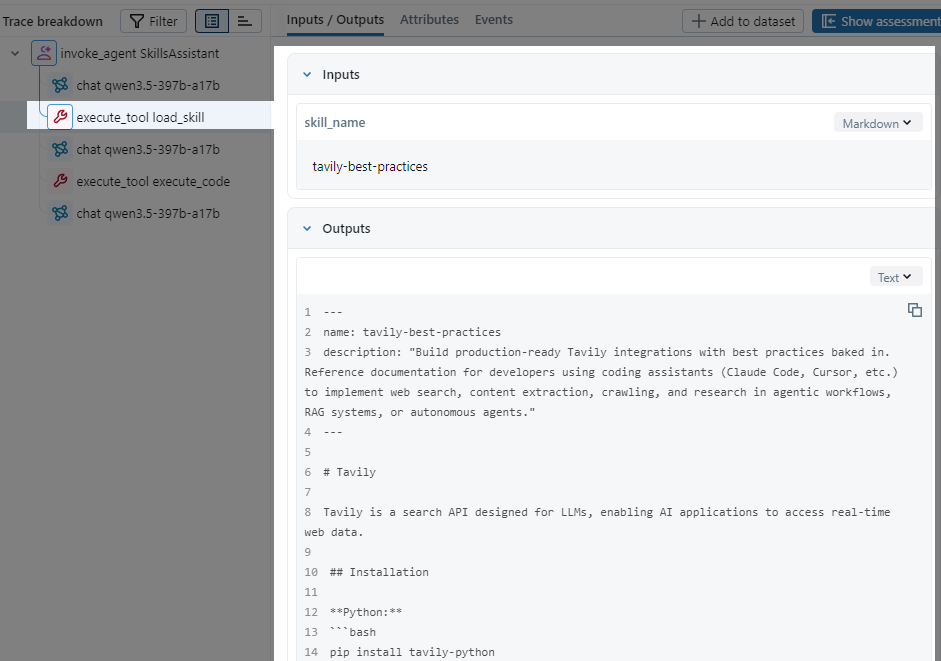Screen dimensions: 941x661
Task: Collapse the Outputs section
Action: pos(306,228)
